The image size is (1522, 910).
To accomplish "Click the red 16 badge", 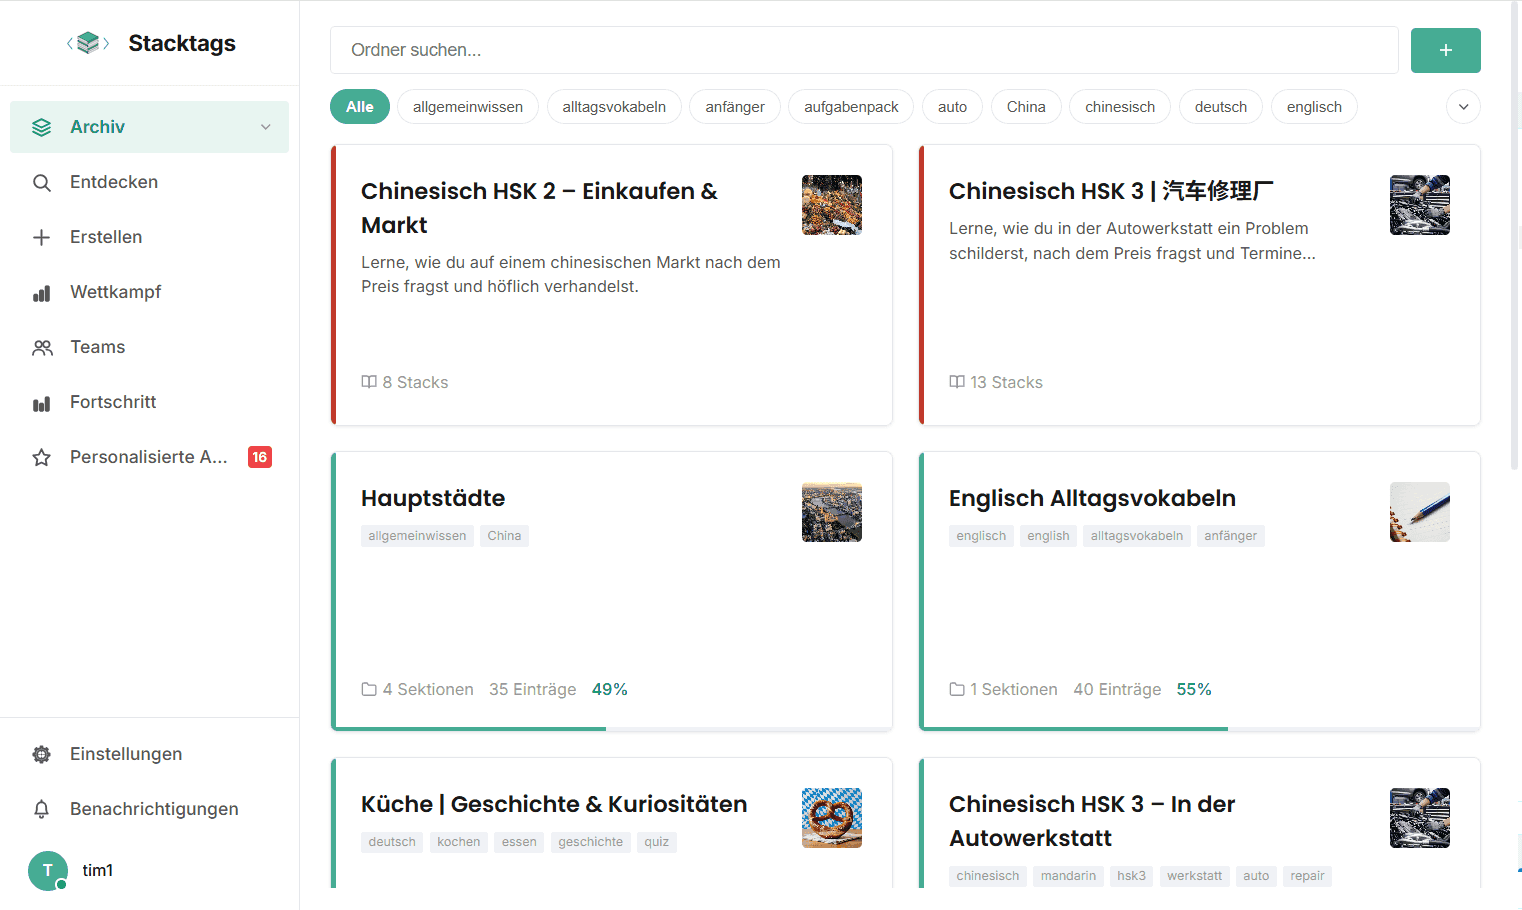I will 260,457.
